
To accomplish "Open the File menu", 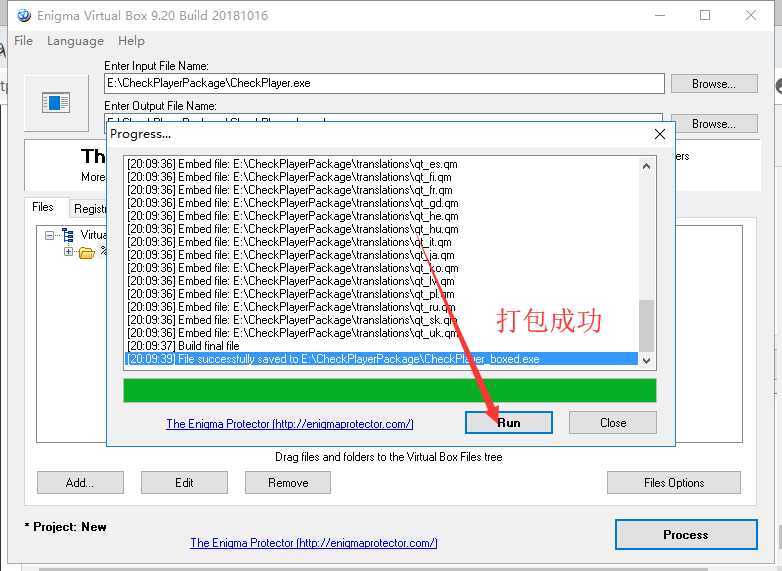I will click(x=23, y=41).
